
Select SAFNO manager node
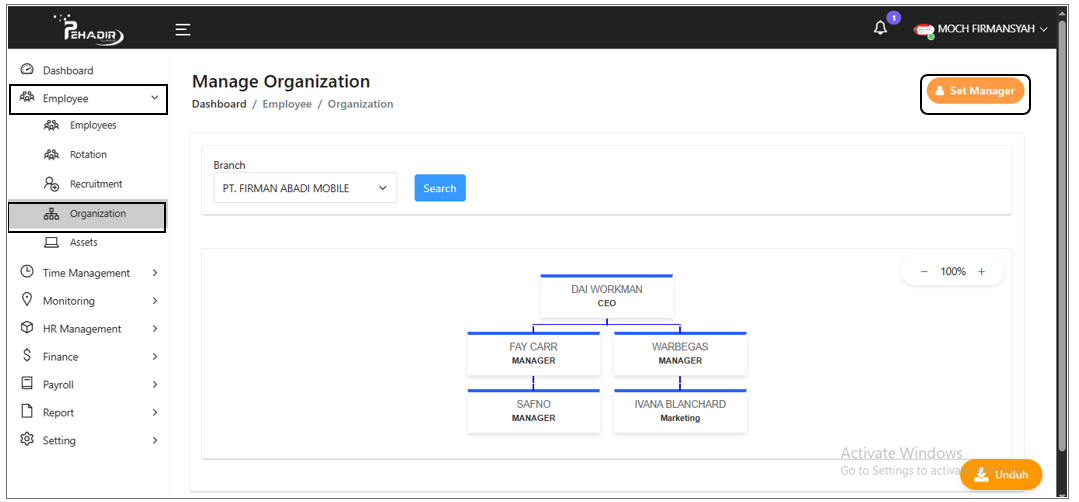tap(533, 411)
